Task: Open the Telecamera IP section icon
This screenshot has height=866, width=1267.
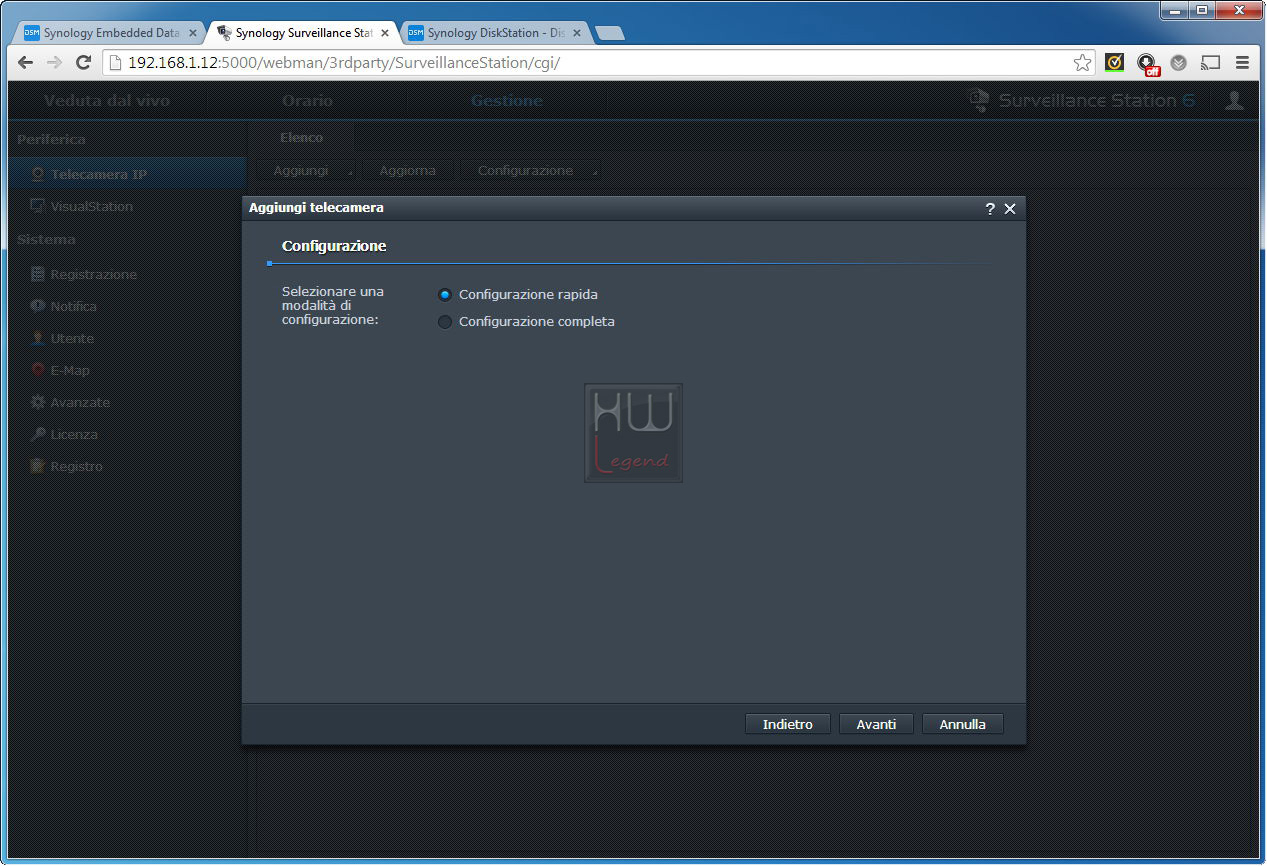Action: coord(37,174)
